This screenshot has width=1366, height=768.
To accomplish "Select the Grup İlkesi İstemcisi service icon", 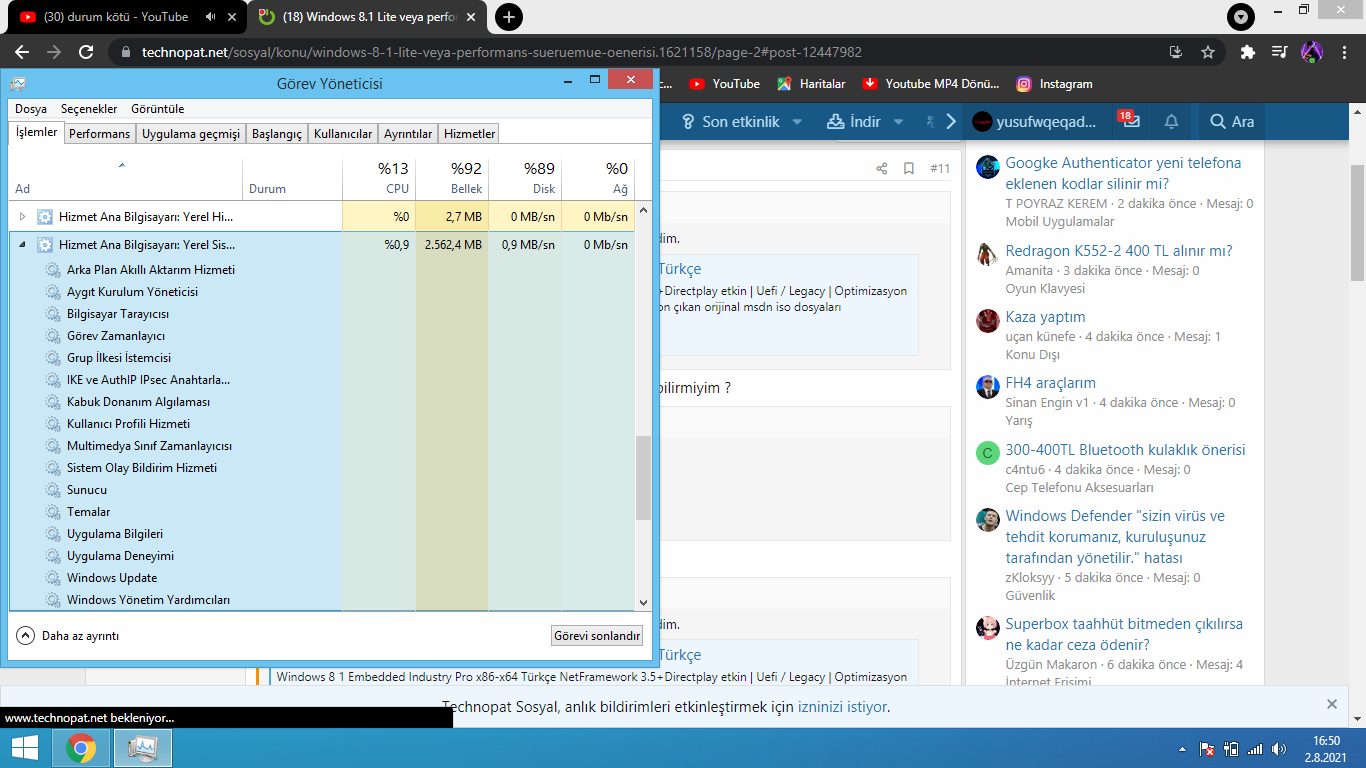I will tap(53, 358).
